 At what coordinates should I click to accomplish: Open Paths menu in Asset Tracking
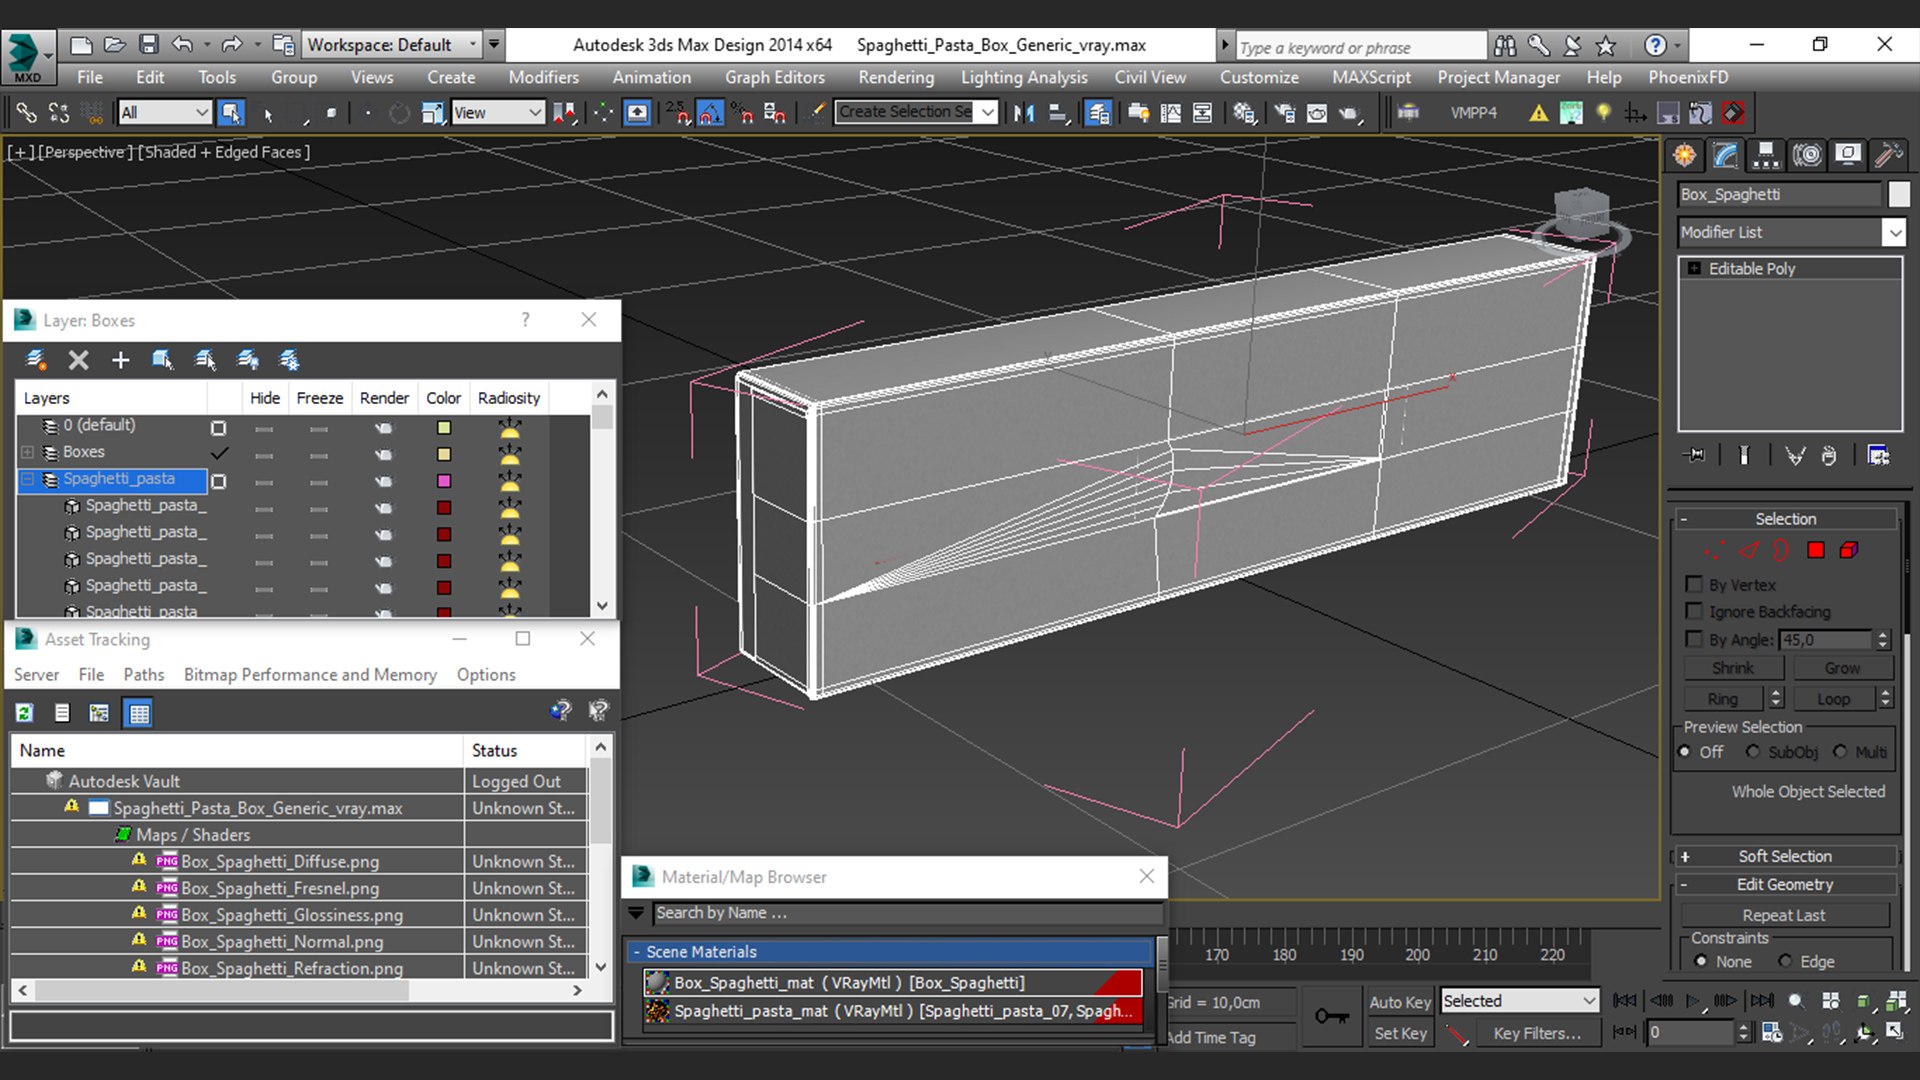click(x=144, y=675)
